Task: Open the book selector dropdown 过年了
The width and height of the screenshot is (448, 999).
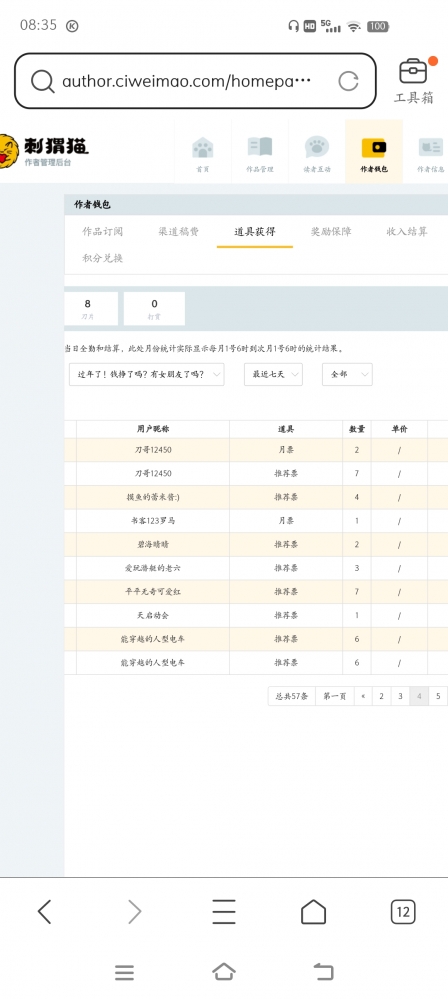Action: point(147,375)
